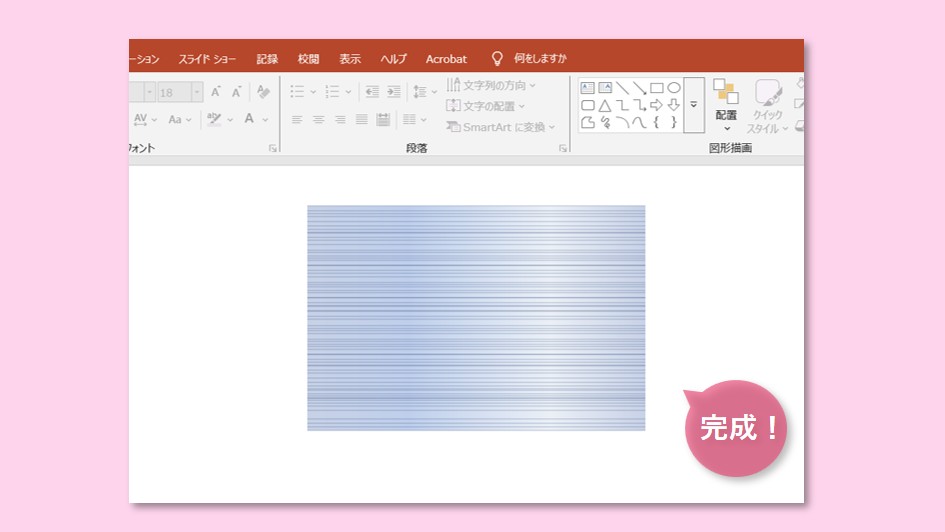
Task: Select the blue striped rectangle on slide
Action: click(x=476, y=318)
